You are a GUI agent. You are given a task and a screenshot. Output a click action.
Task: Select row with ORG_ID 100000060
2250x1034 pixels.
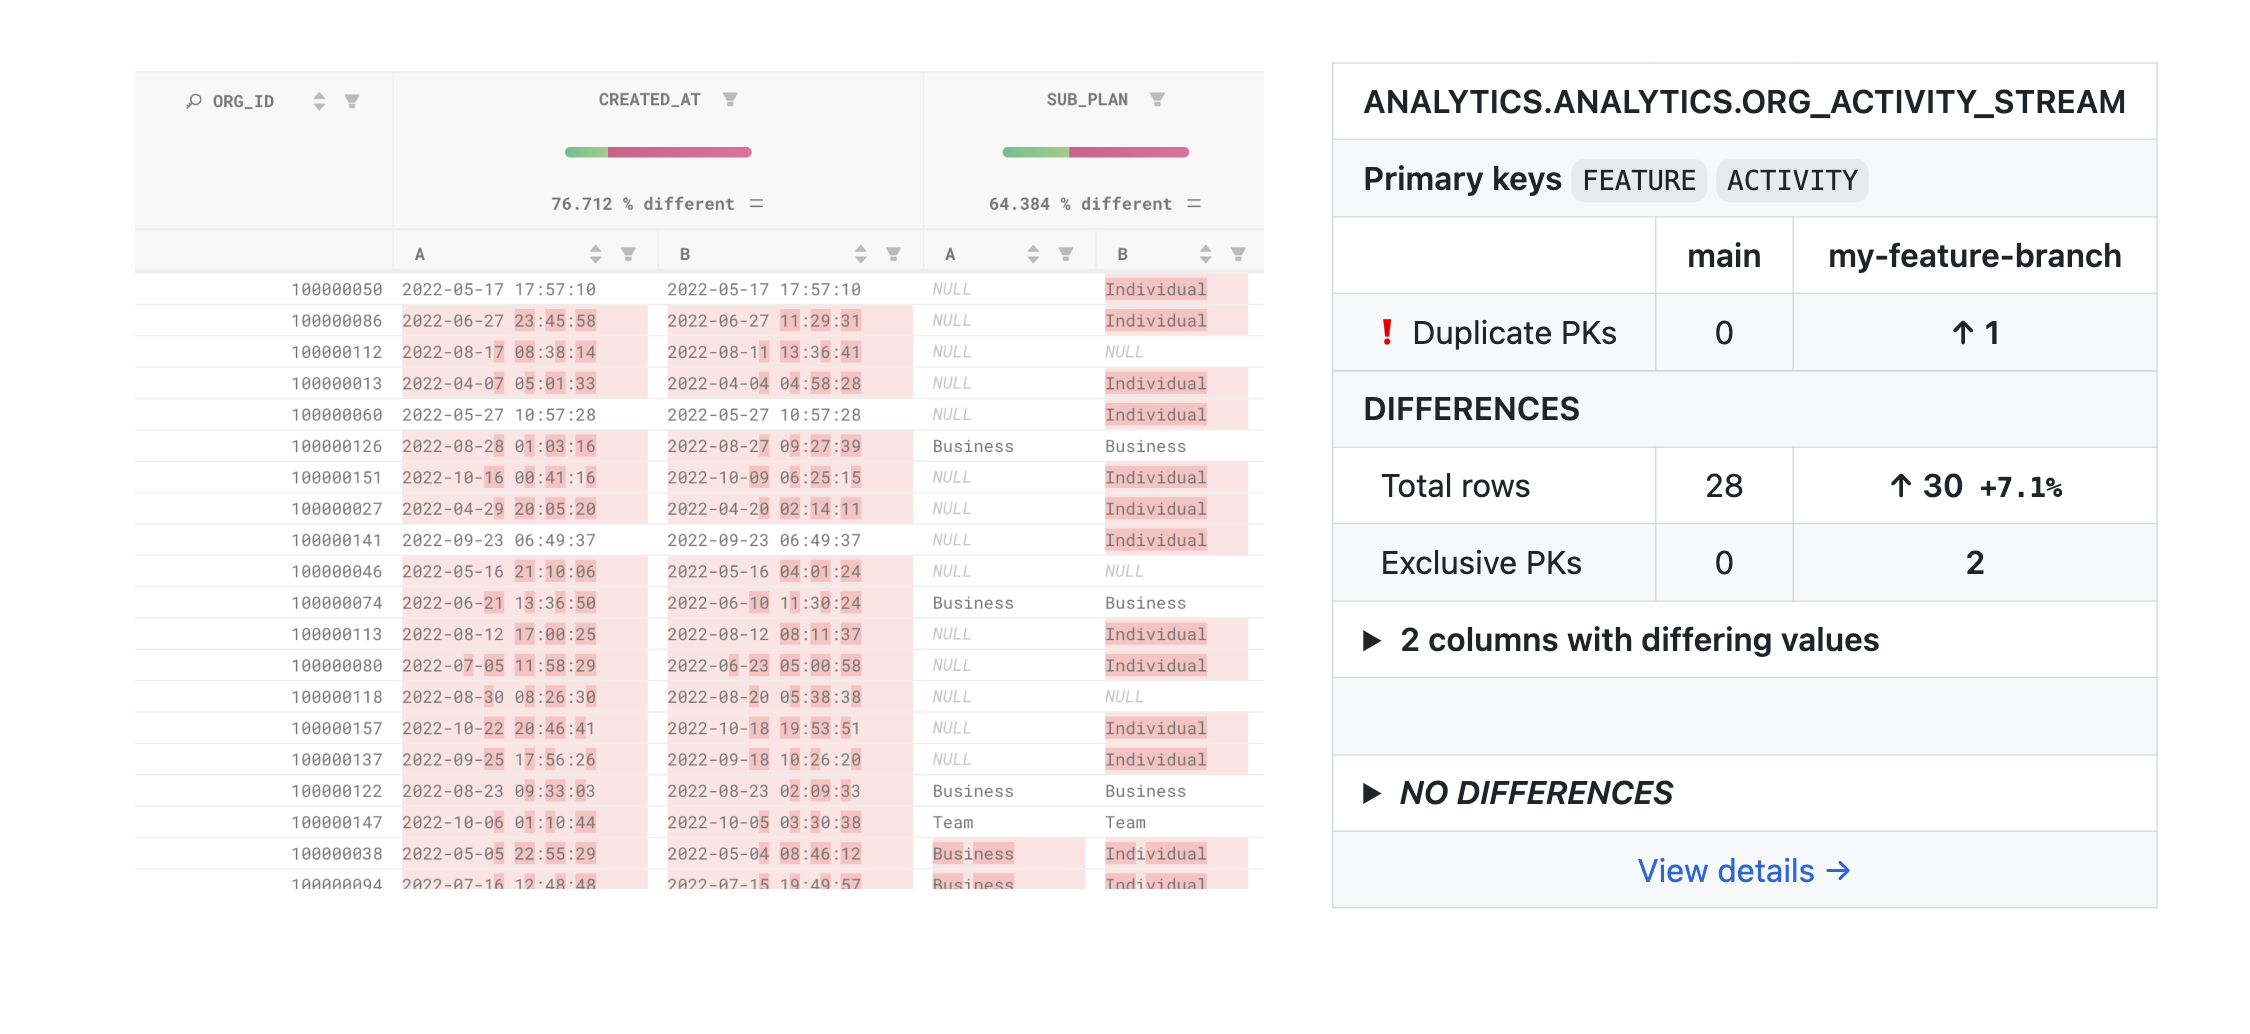[x=699, y=415]
